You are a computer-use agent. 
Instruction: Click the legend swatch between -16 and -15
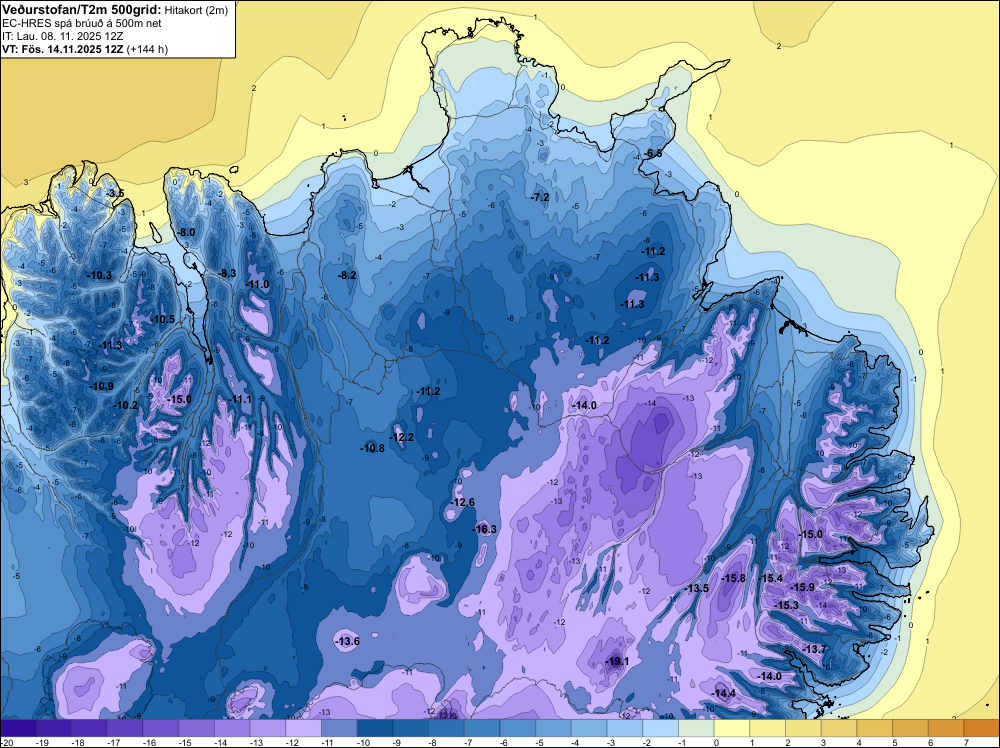(x=161, y=728)
